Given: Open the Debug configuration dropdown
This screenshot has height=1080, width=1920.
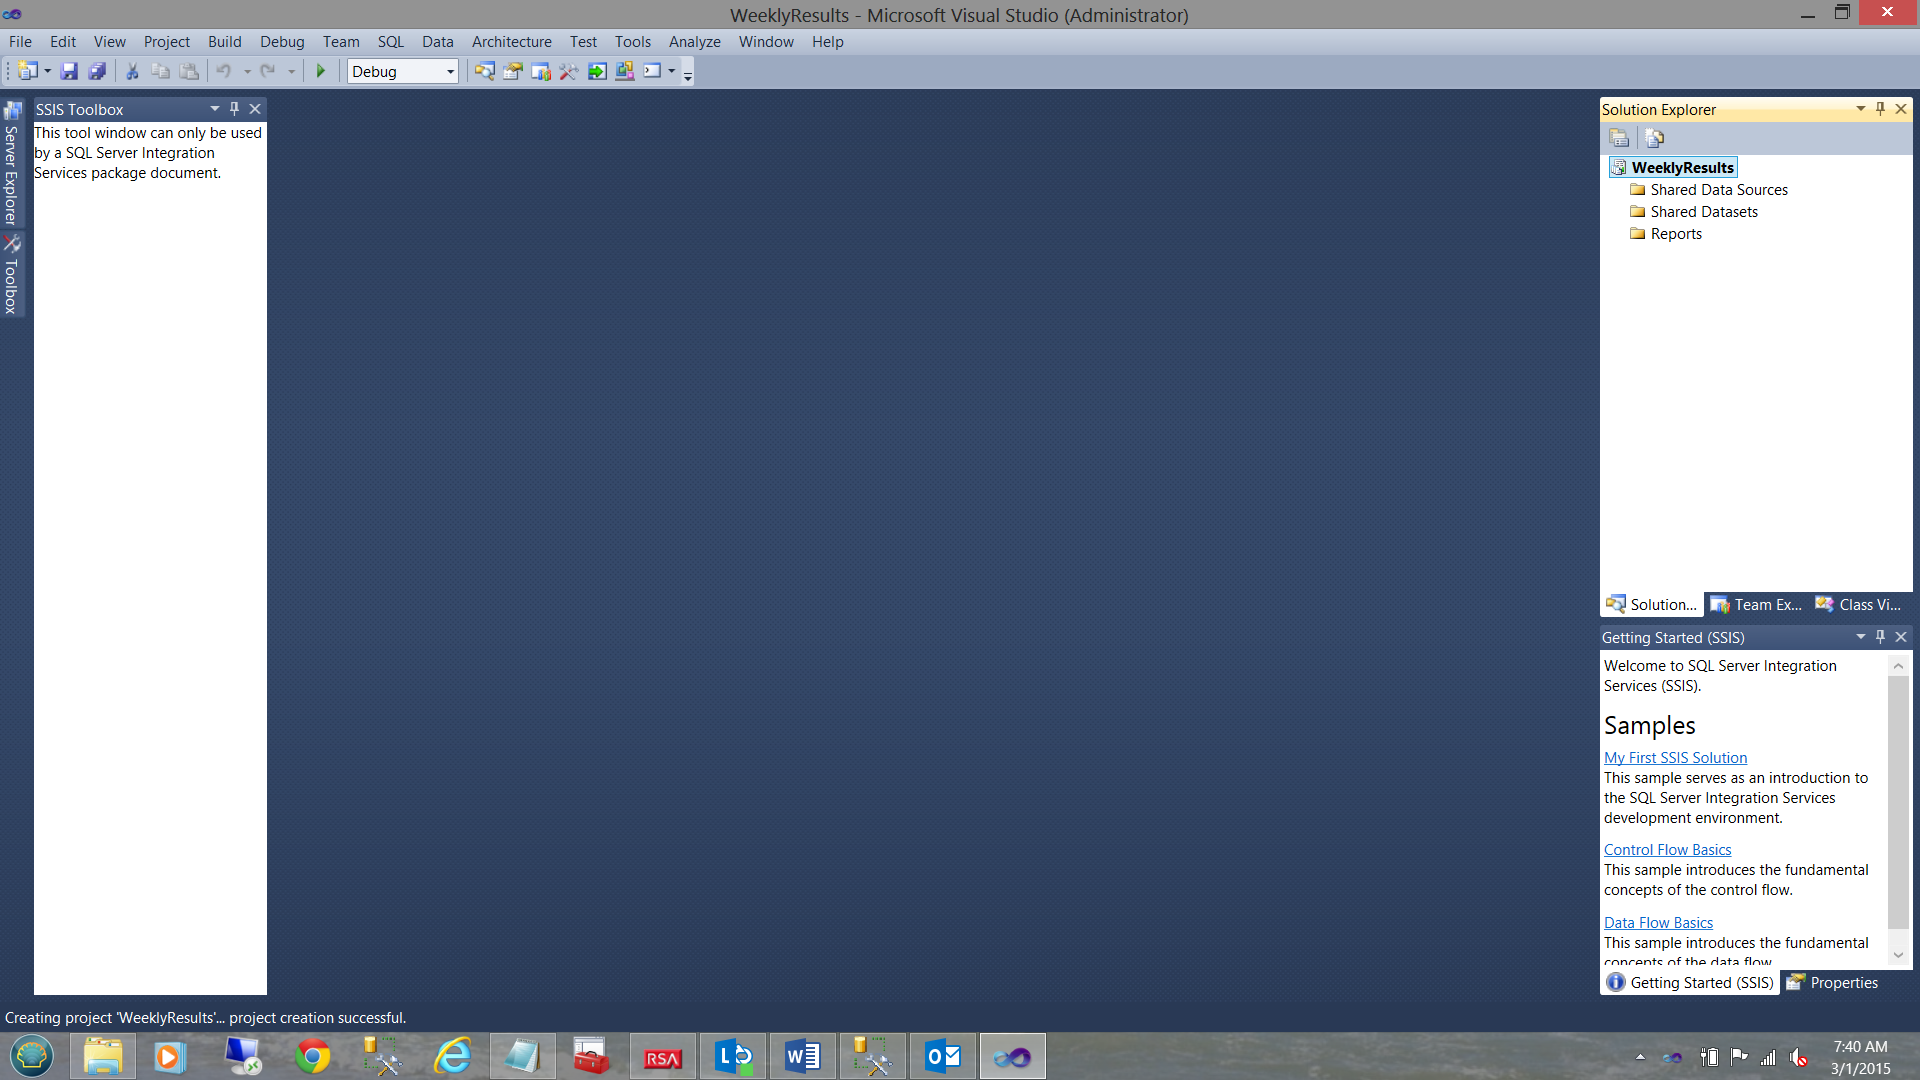Looking at the screenshot, I should click(x=450, y=72).
